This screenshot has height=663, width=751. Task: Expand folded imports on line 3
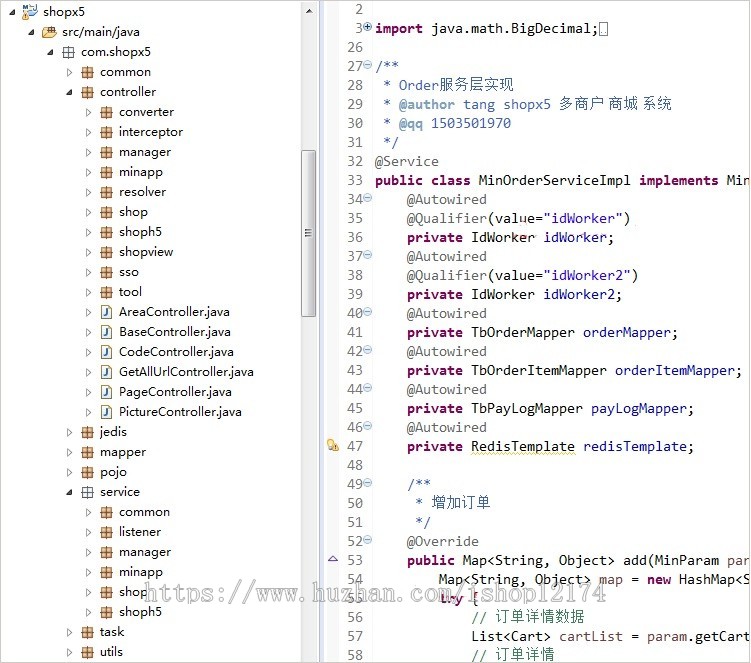[x=367, y=27]
